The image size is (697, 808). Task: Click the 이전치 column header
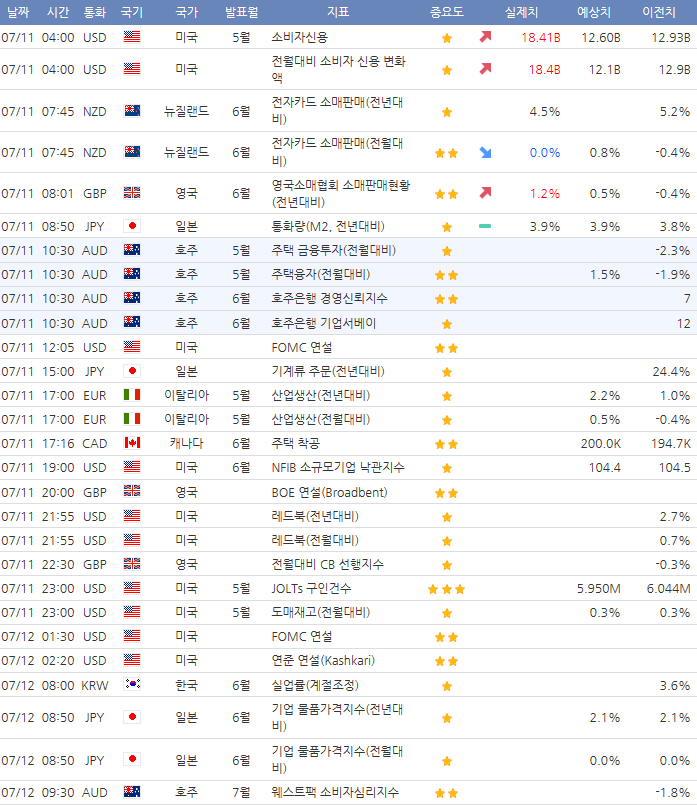[659, 12]
